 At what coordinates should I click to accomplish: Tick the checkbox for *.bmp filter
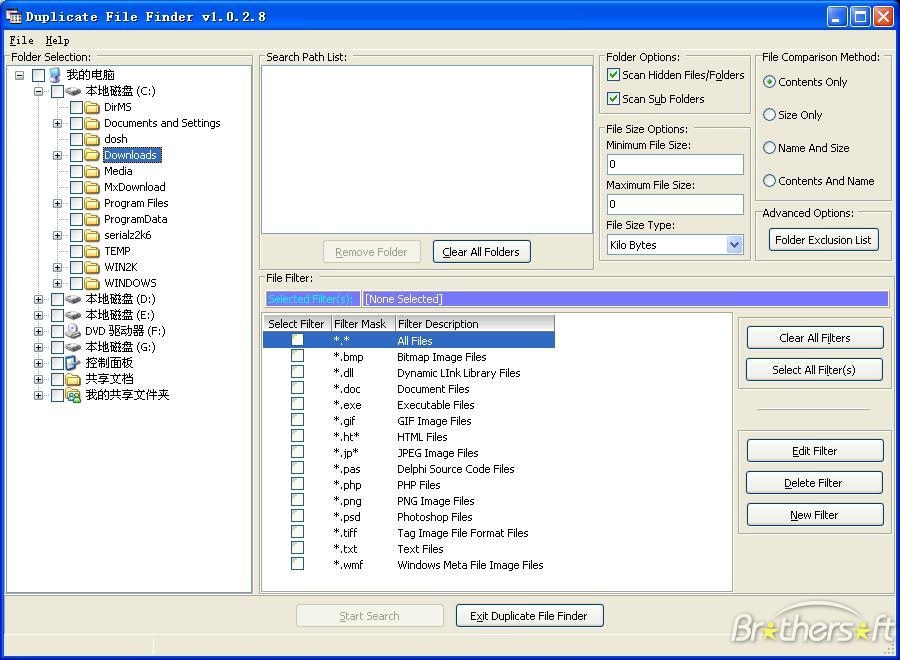coord(297,356)
